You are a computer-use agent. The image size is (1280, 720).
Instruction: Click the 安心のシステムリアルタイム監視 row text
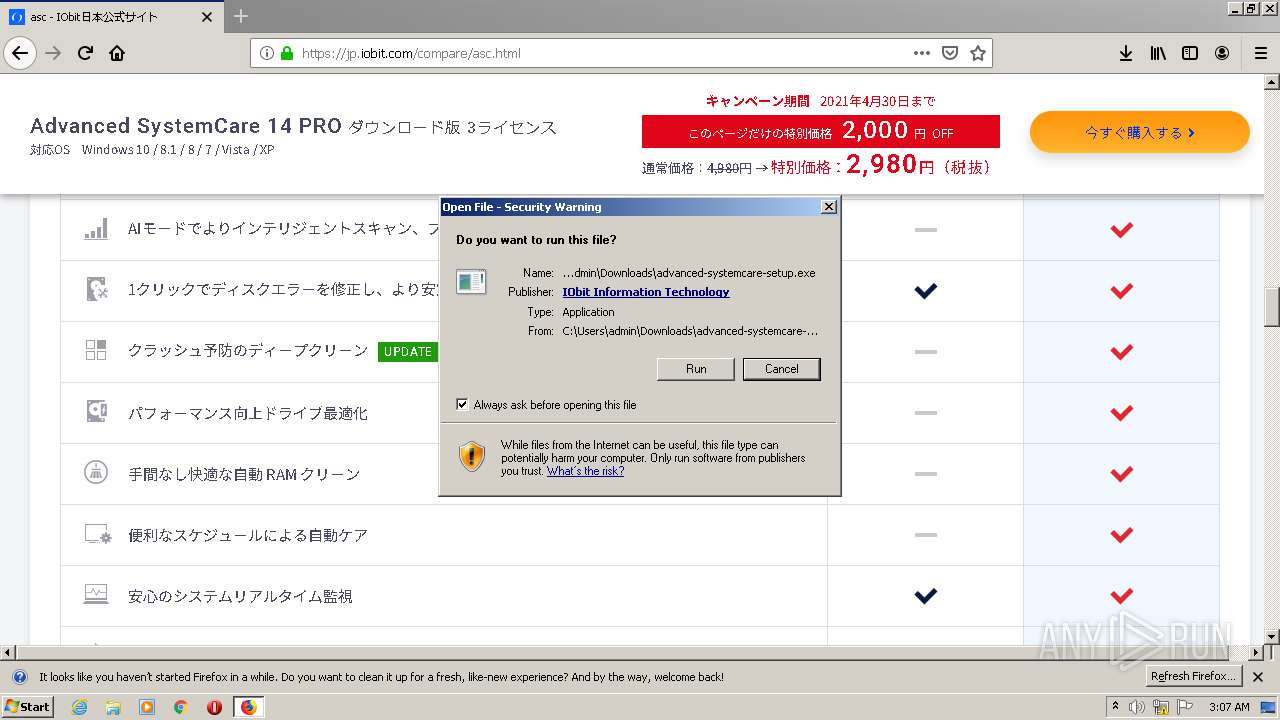(240, 596)
